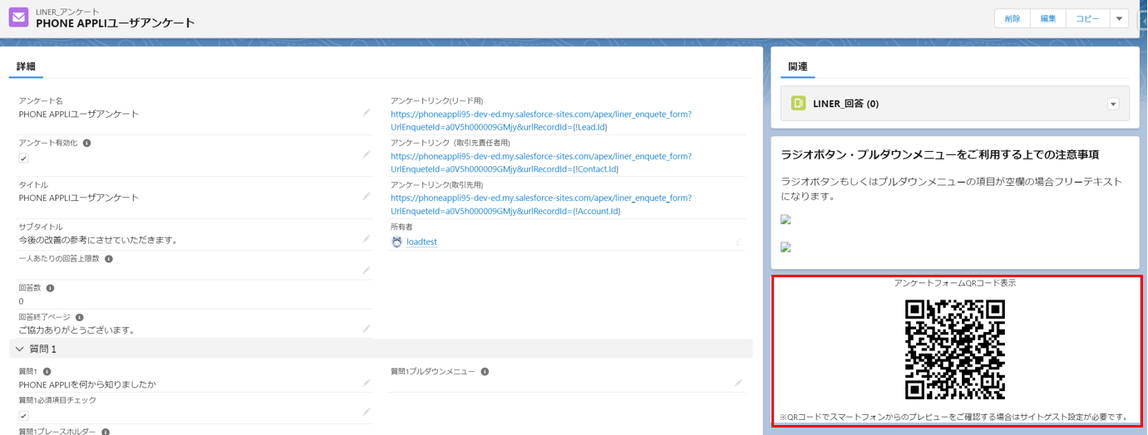Screen dimensions: 1148x435
Task: Open the loadtest owner link
Action: [422, 242]
